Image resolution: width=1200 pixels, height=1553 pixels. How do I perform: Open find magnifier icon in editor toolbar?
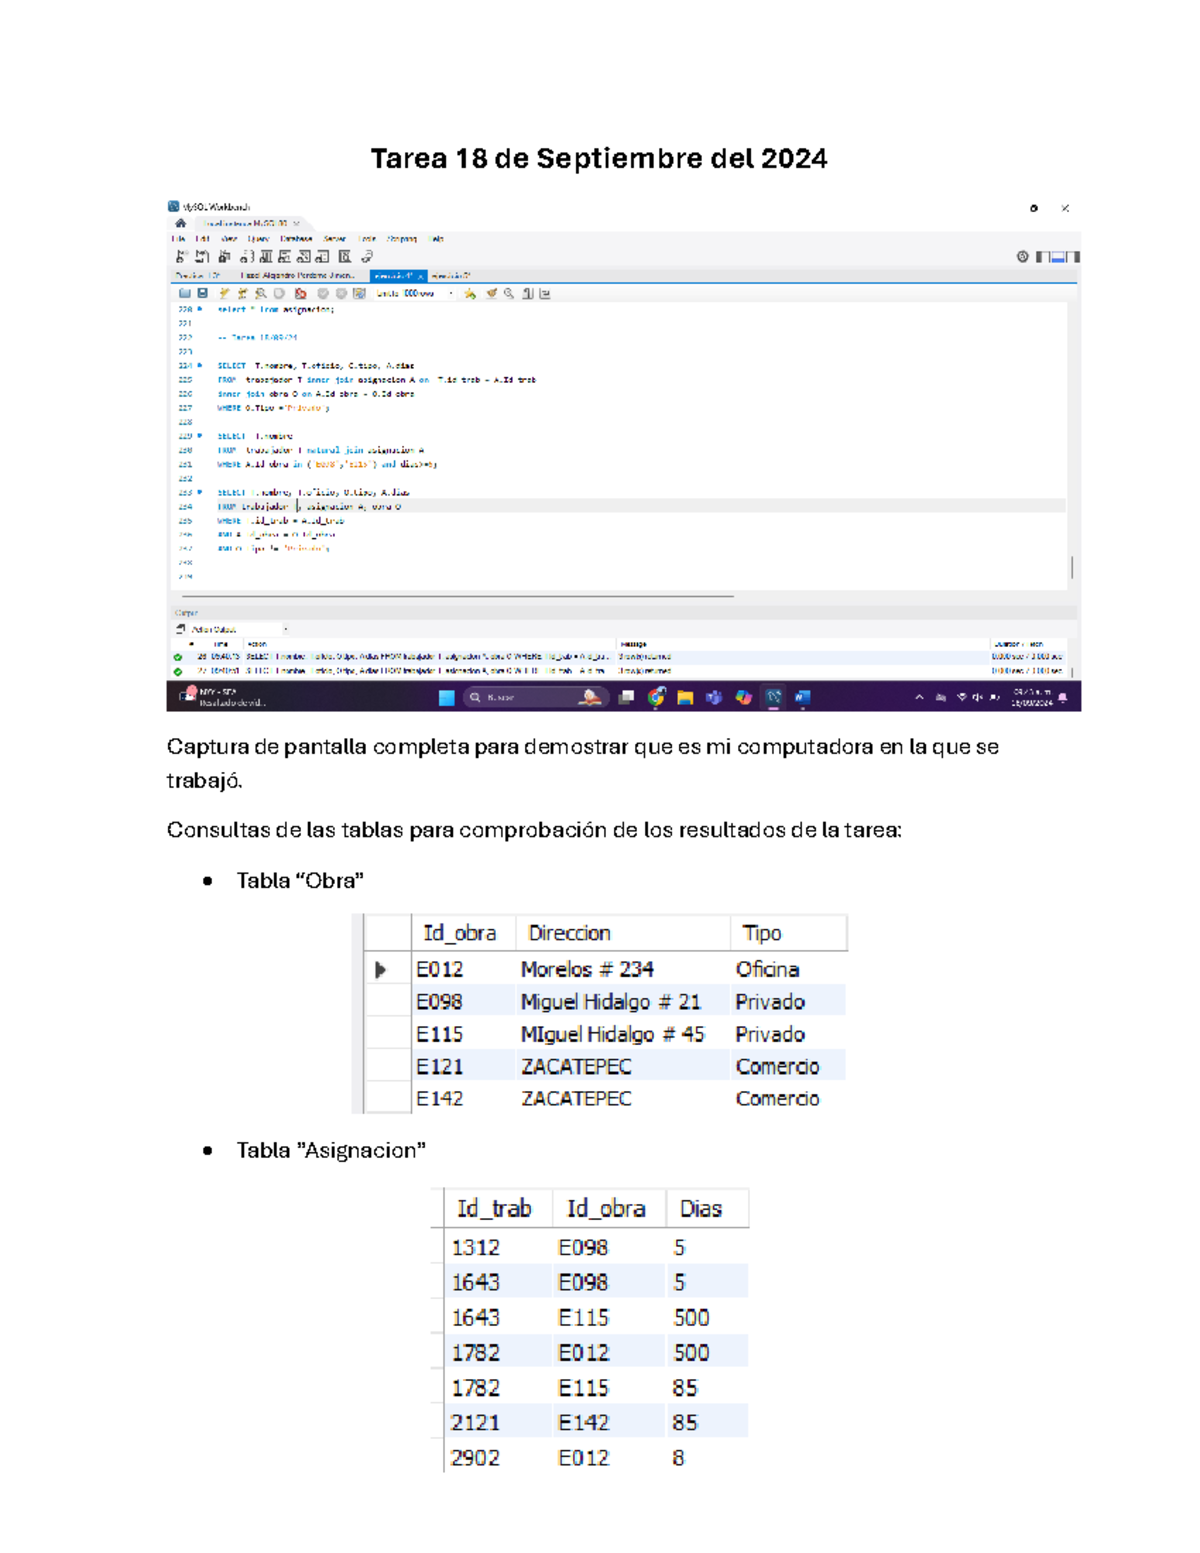tap(509, 294)
